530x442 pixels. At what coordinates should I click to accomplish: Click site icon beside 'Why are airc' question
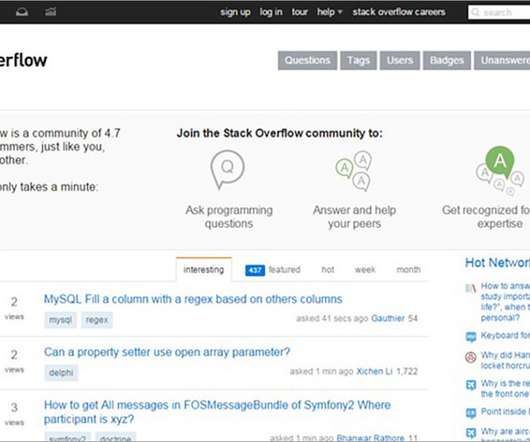click(x=471, y=433)
